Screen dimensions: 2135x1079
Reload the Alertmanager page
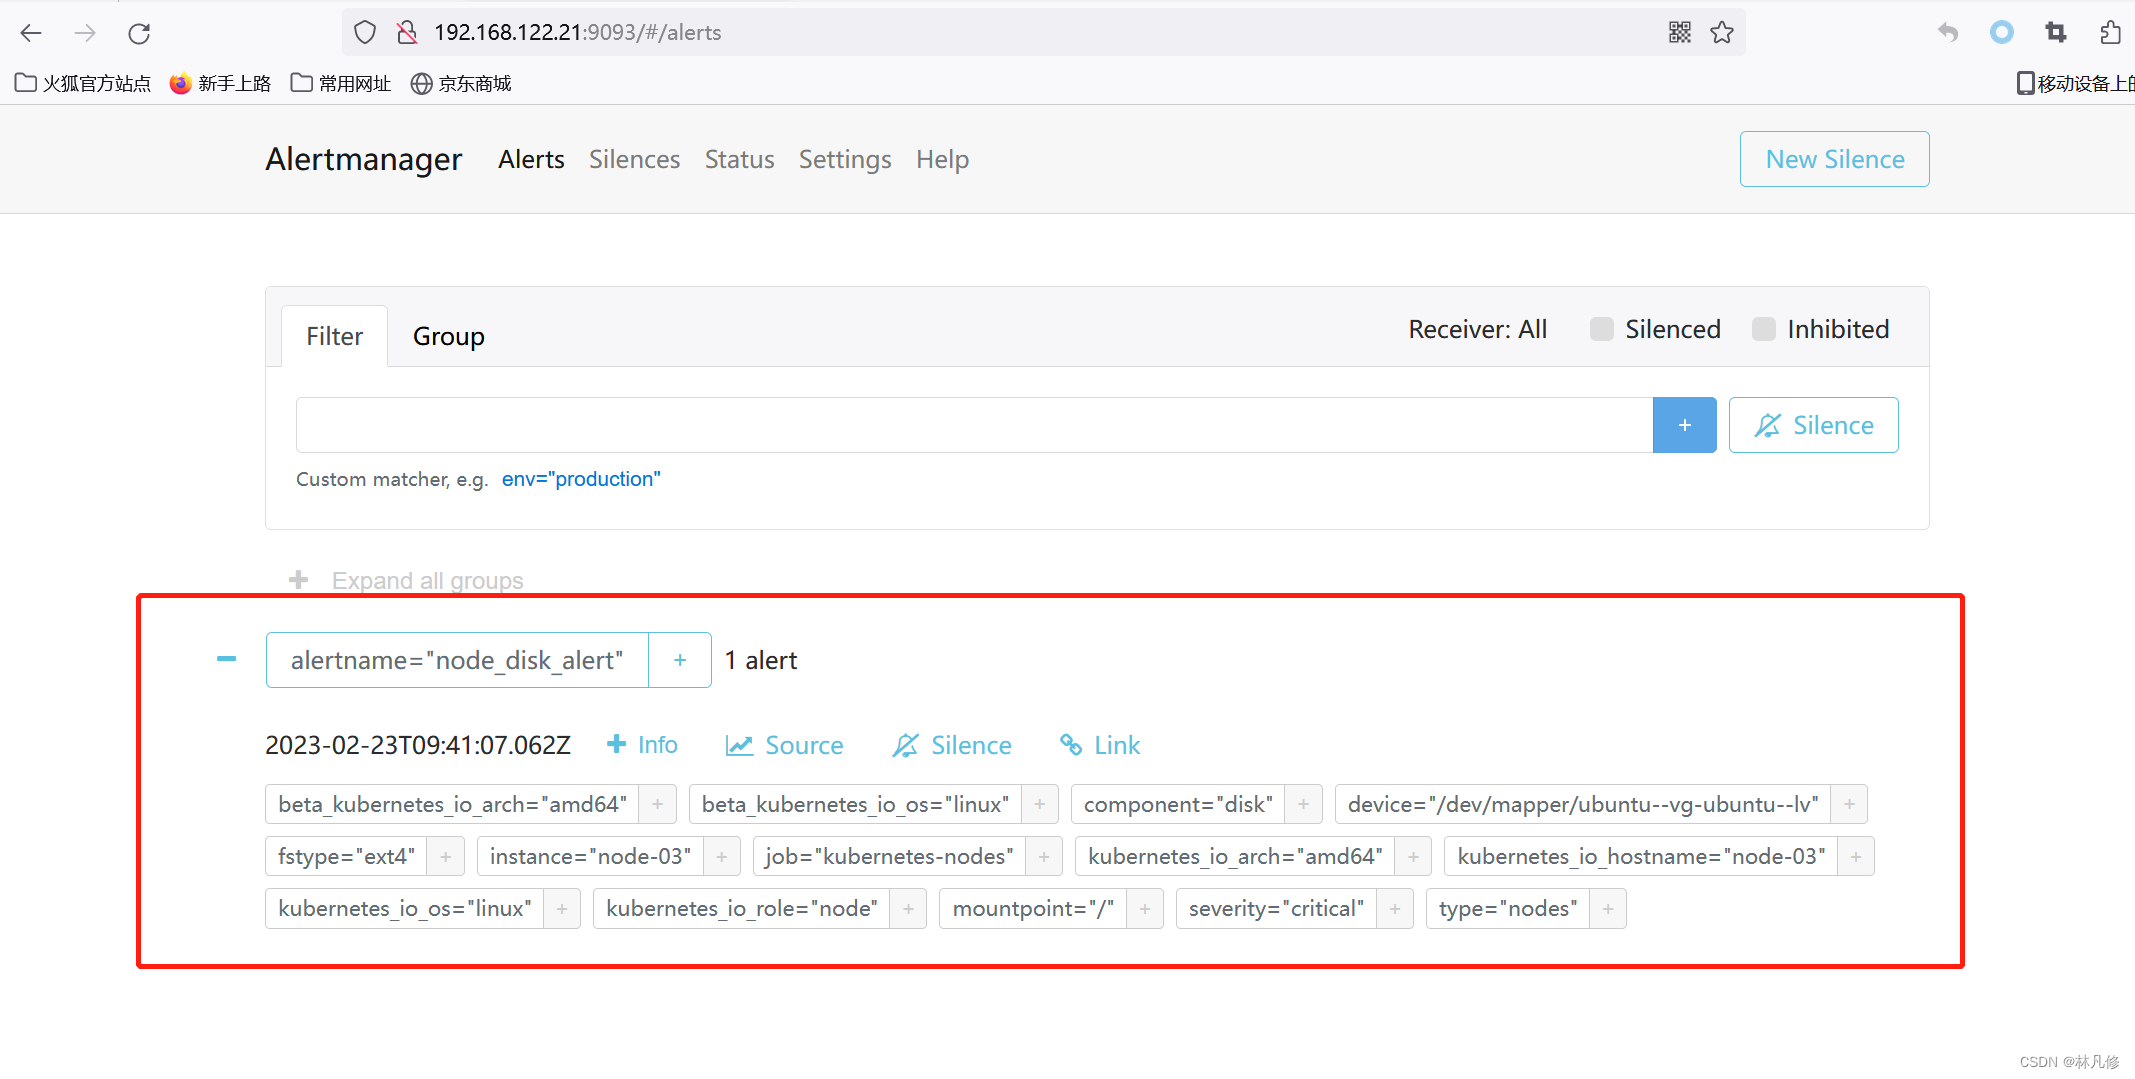139,33
